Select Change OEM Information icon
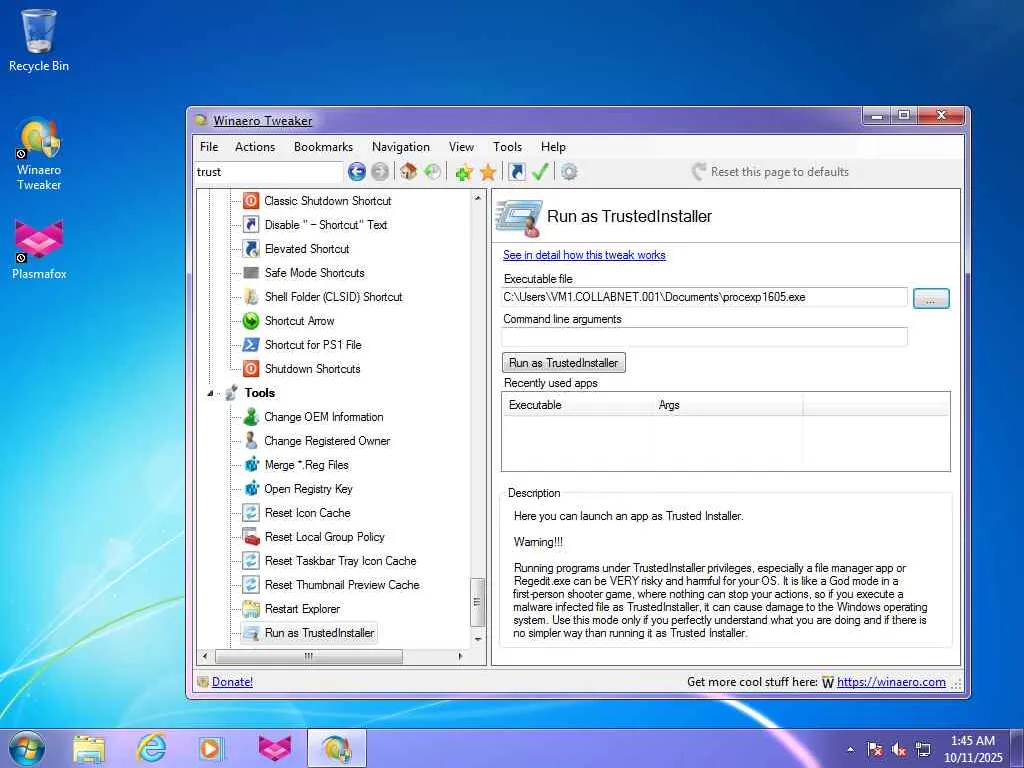 click(251, 417)
